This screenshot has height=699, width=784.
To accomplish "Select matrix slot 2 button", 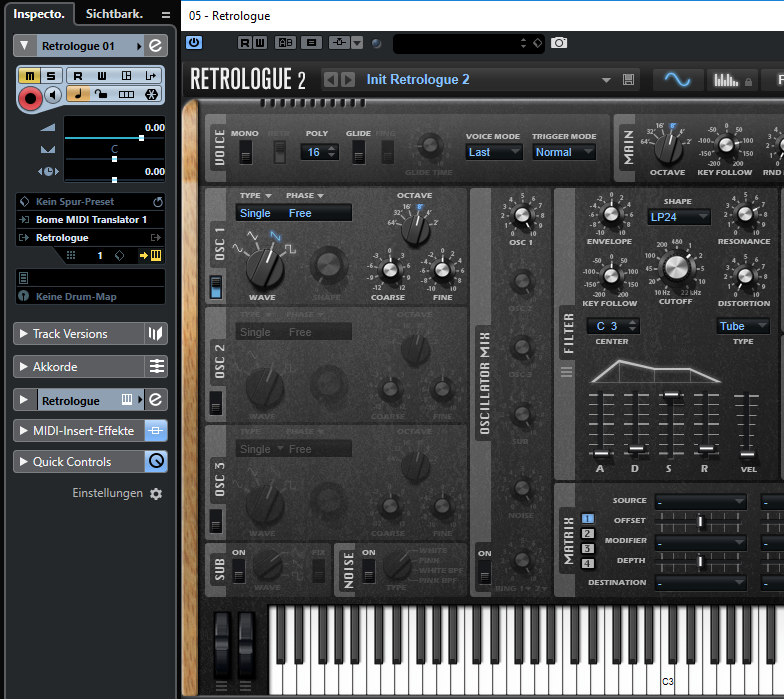I will (x=588, y=534).
